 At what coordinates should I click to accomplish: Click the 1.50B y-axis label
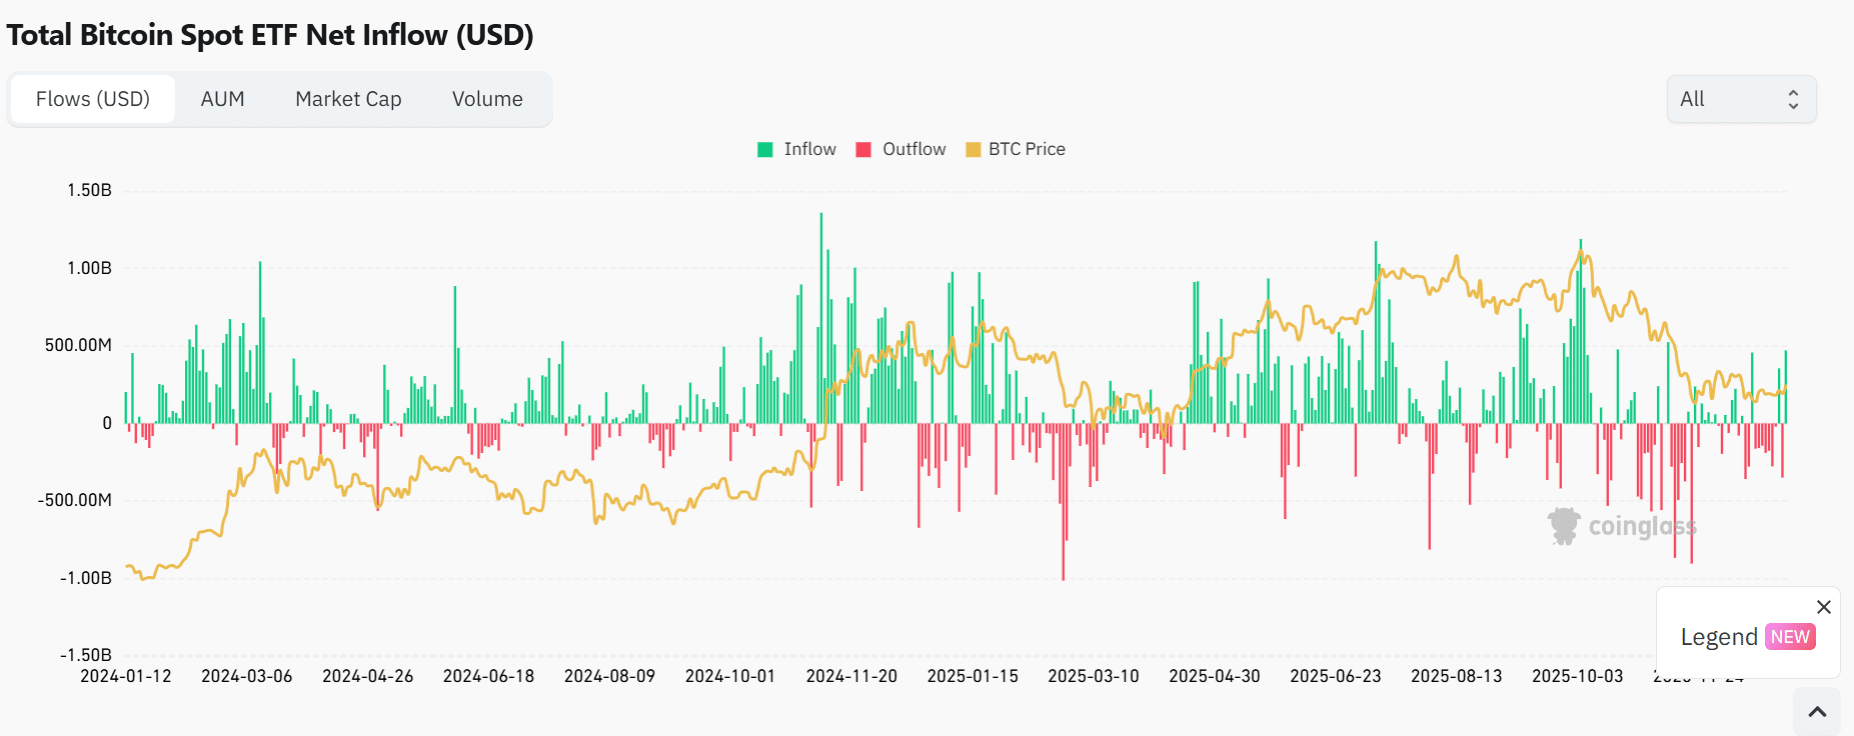[89, 190]
